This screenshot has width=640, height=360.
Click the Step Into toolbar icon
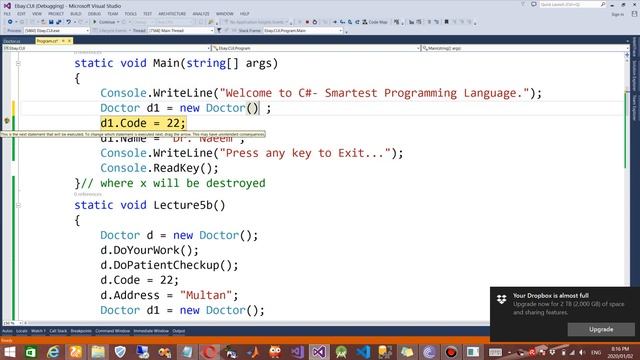pyautogui.click(x=342, y=22)
